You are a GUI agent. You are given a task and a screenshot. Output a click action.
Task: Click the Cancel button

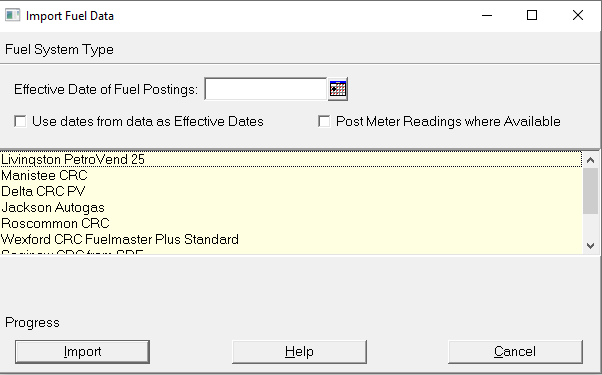coord(515,352)
